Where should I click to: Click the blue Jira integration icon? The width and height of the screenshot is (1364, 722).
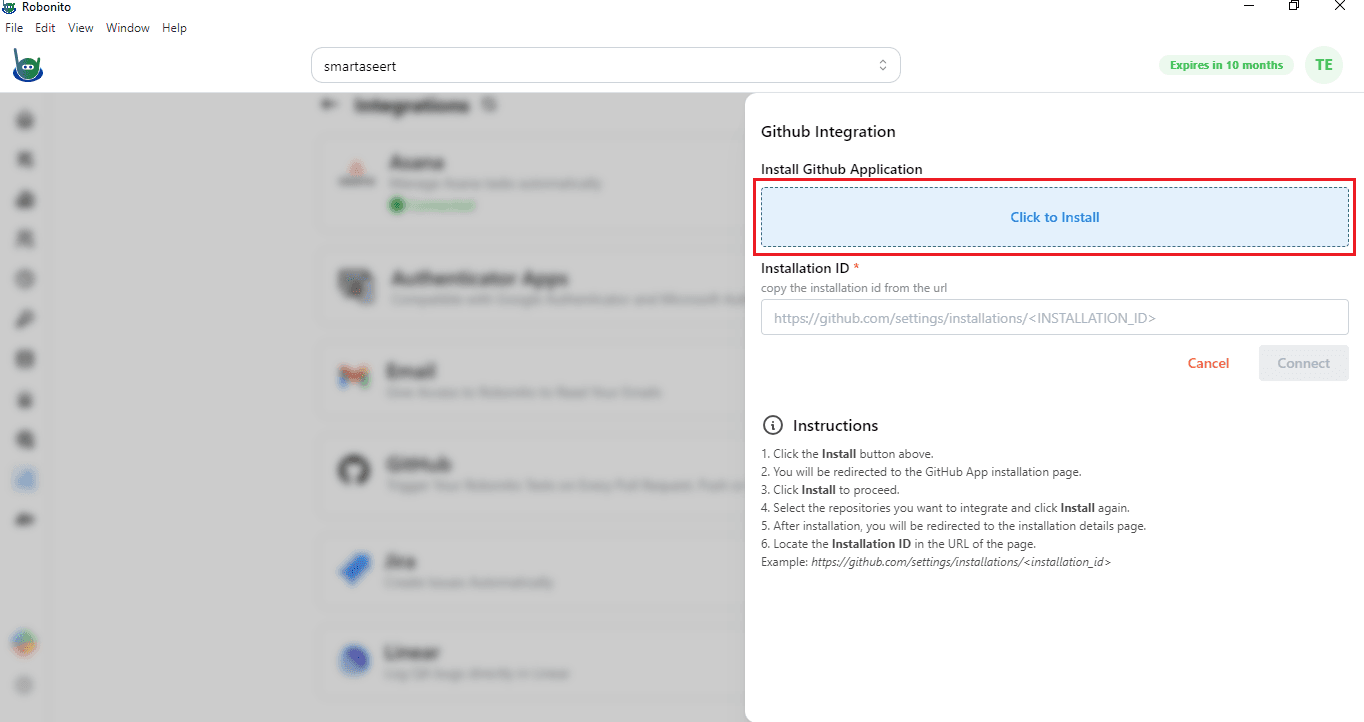(x=353, y=569)
